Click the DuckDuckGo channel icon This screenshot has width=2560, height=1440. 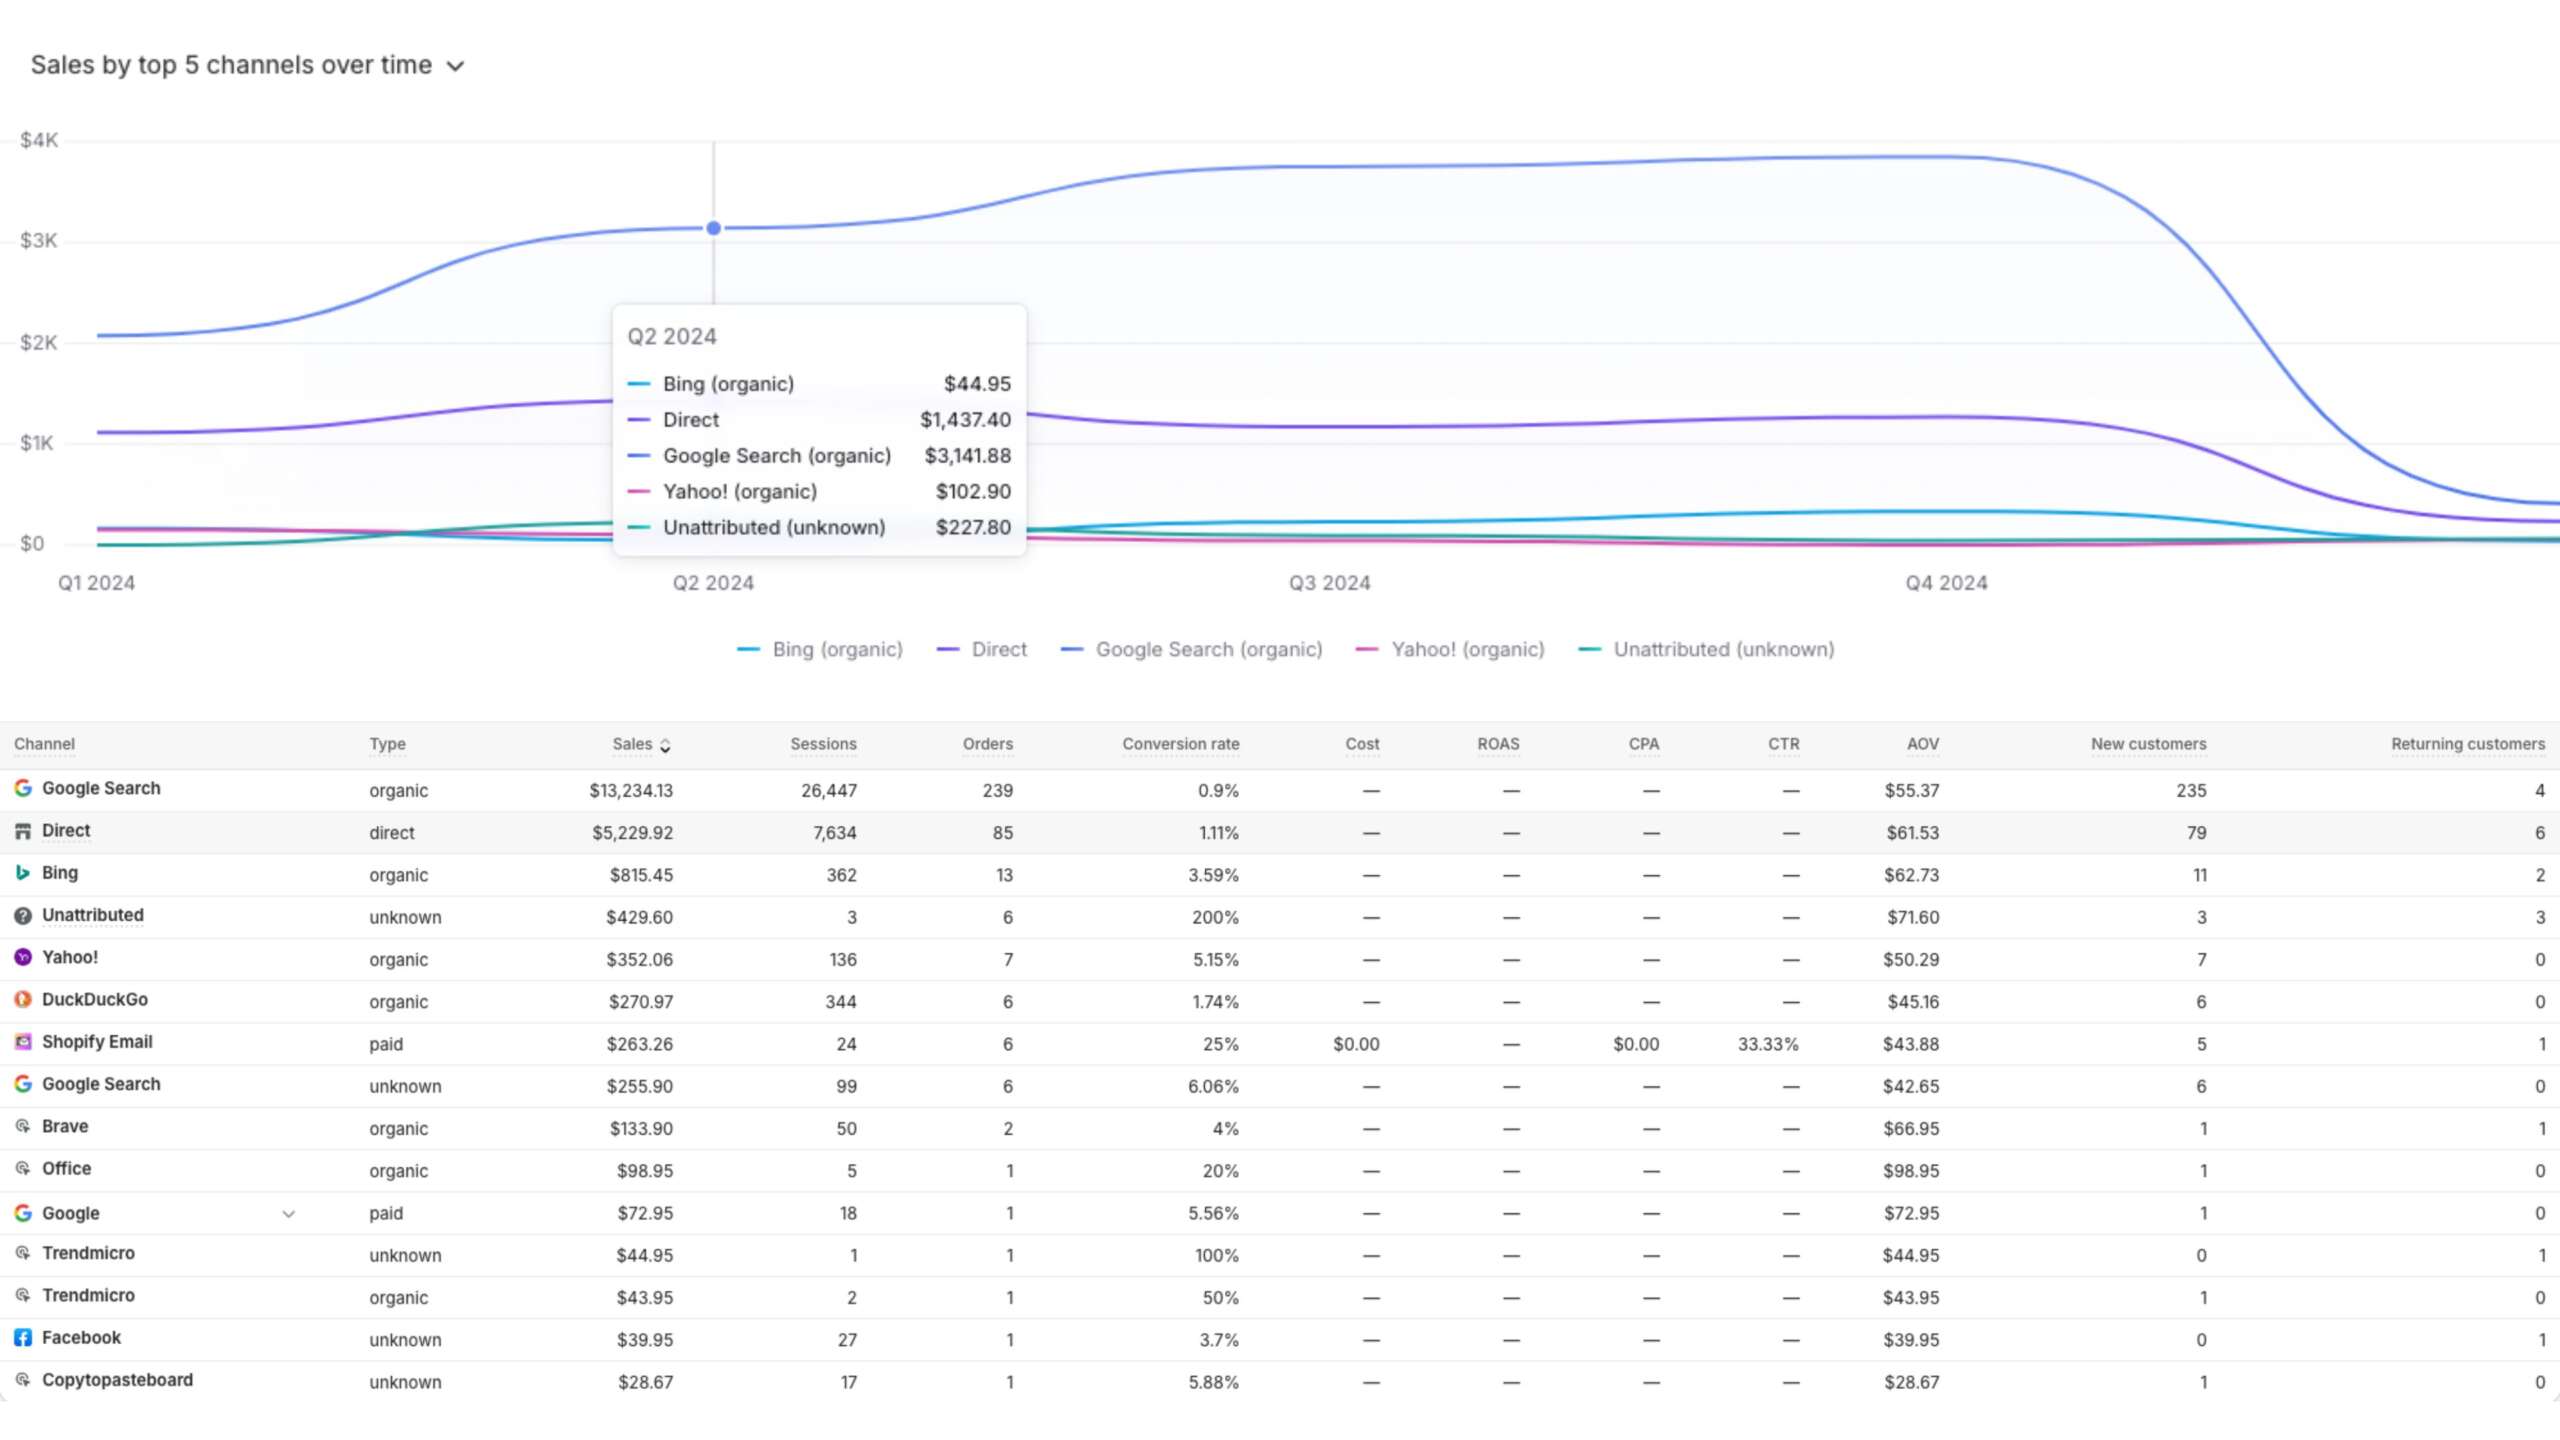click(x=23, y=999)
